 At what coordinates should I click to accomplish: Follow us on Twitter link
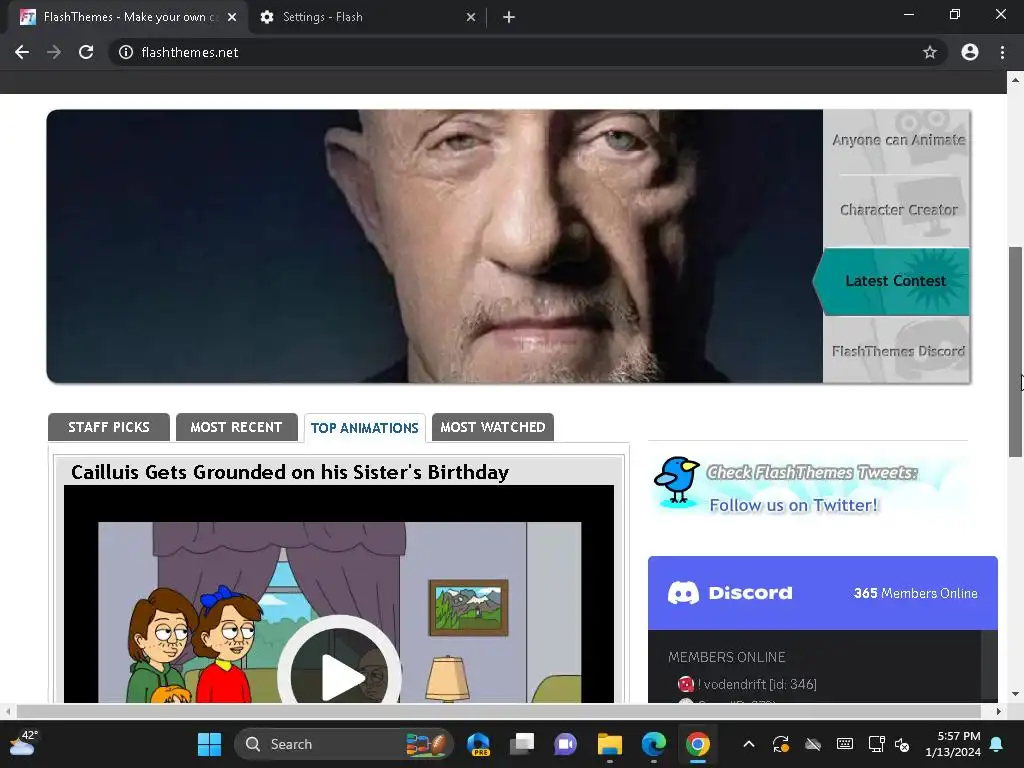(x=793, y=505)
